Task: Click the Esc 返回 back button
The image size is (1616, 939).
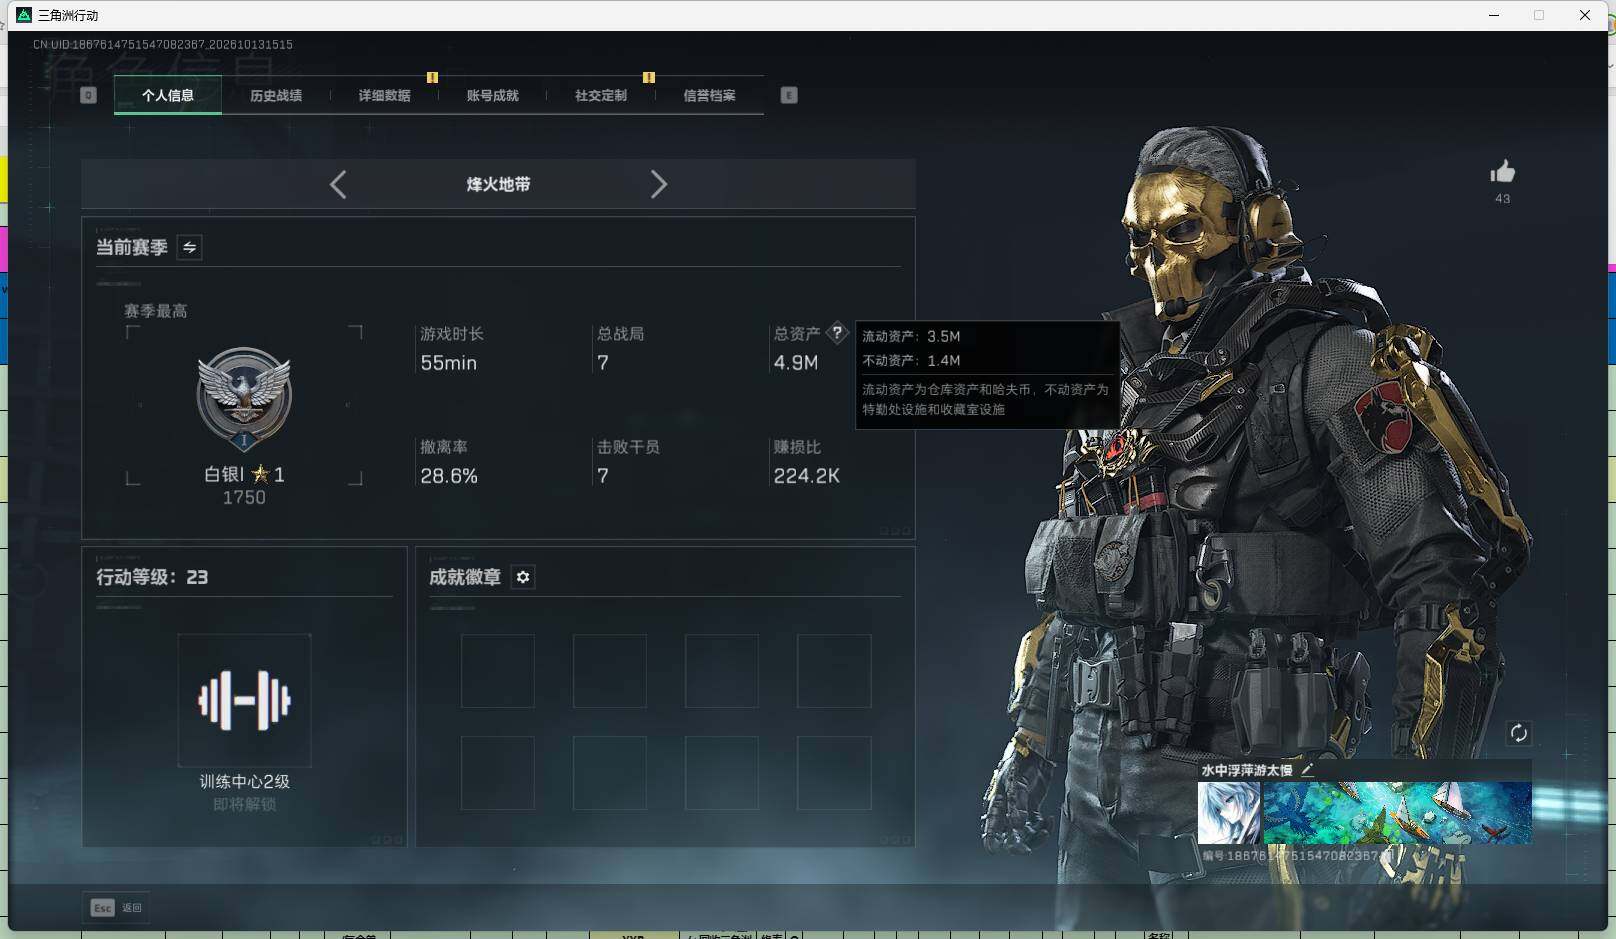Action: [x=117, y=907]
